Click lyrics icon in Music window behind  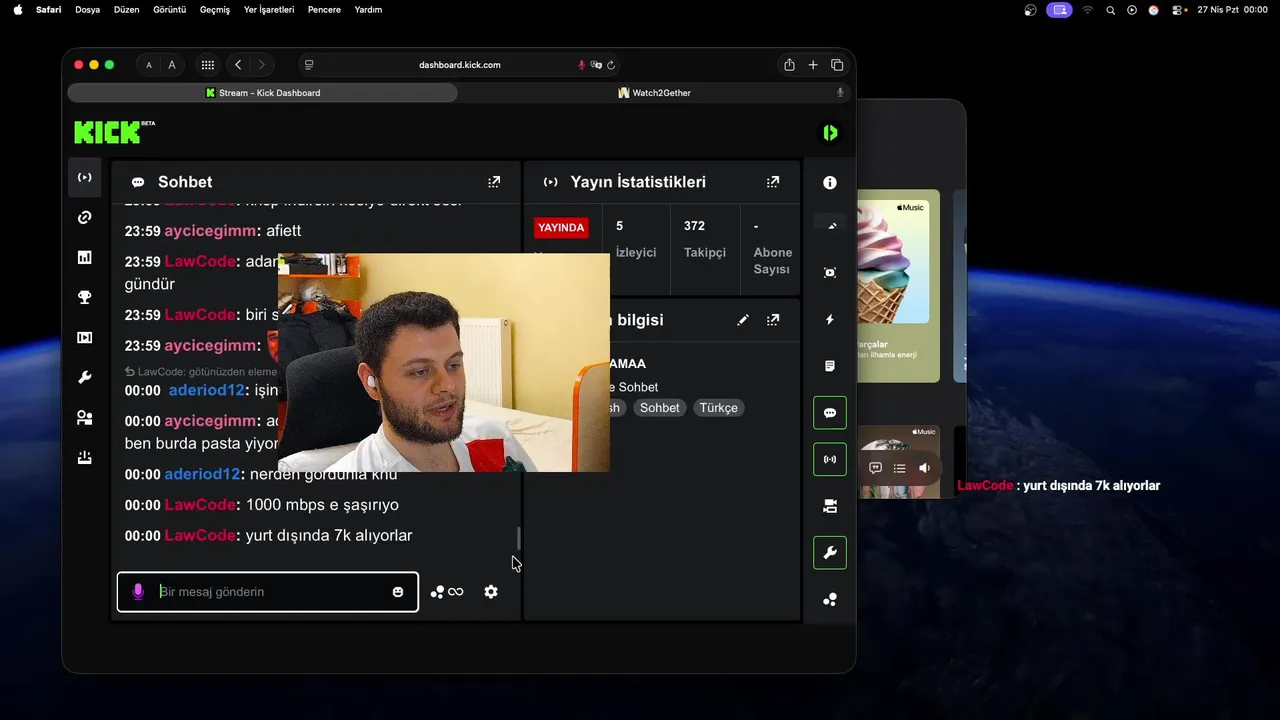[x=875, y=468]
